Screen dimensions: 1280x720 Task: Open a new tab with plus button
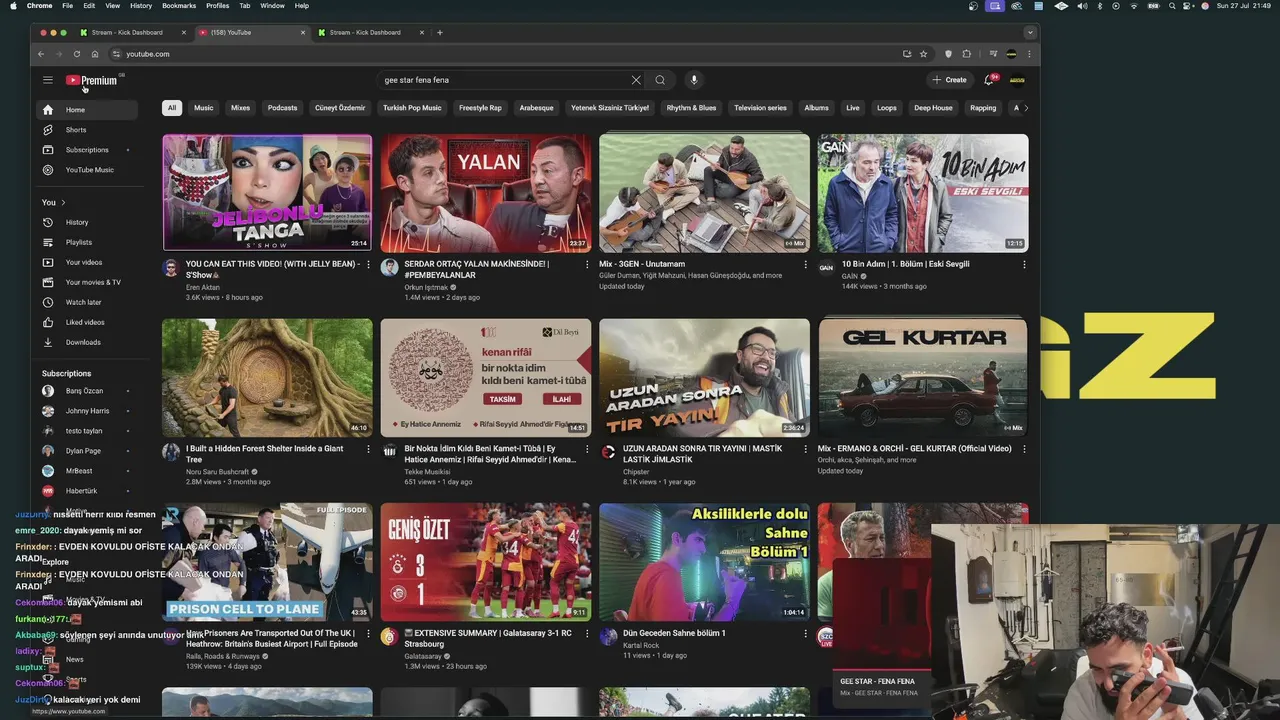coord(439,32)
